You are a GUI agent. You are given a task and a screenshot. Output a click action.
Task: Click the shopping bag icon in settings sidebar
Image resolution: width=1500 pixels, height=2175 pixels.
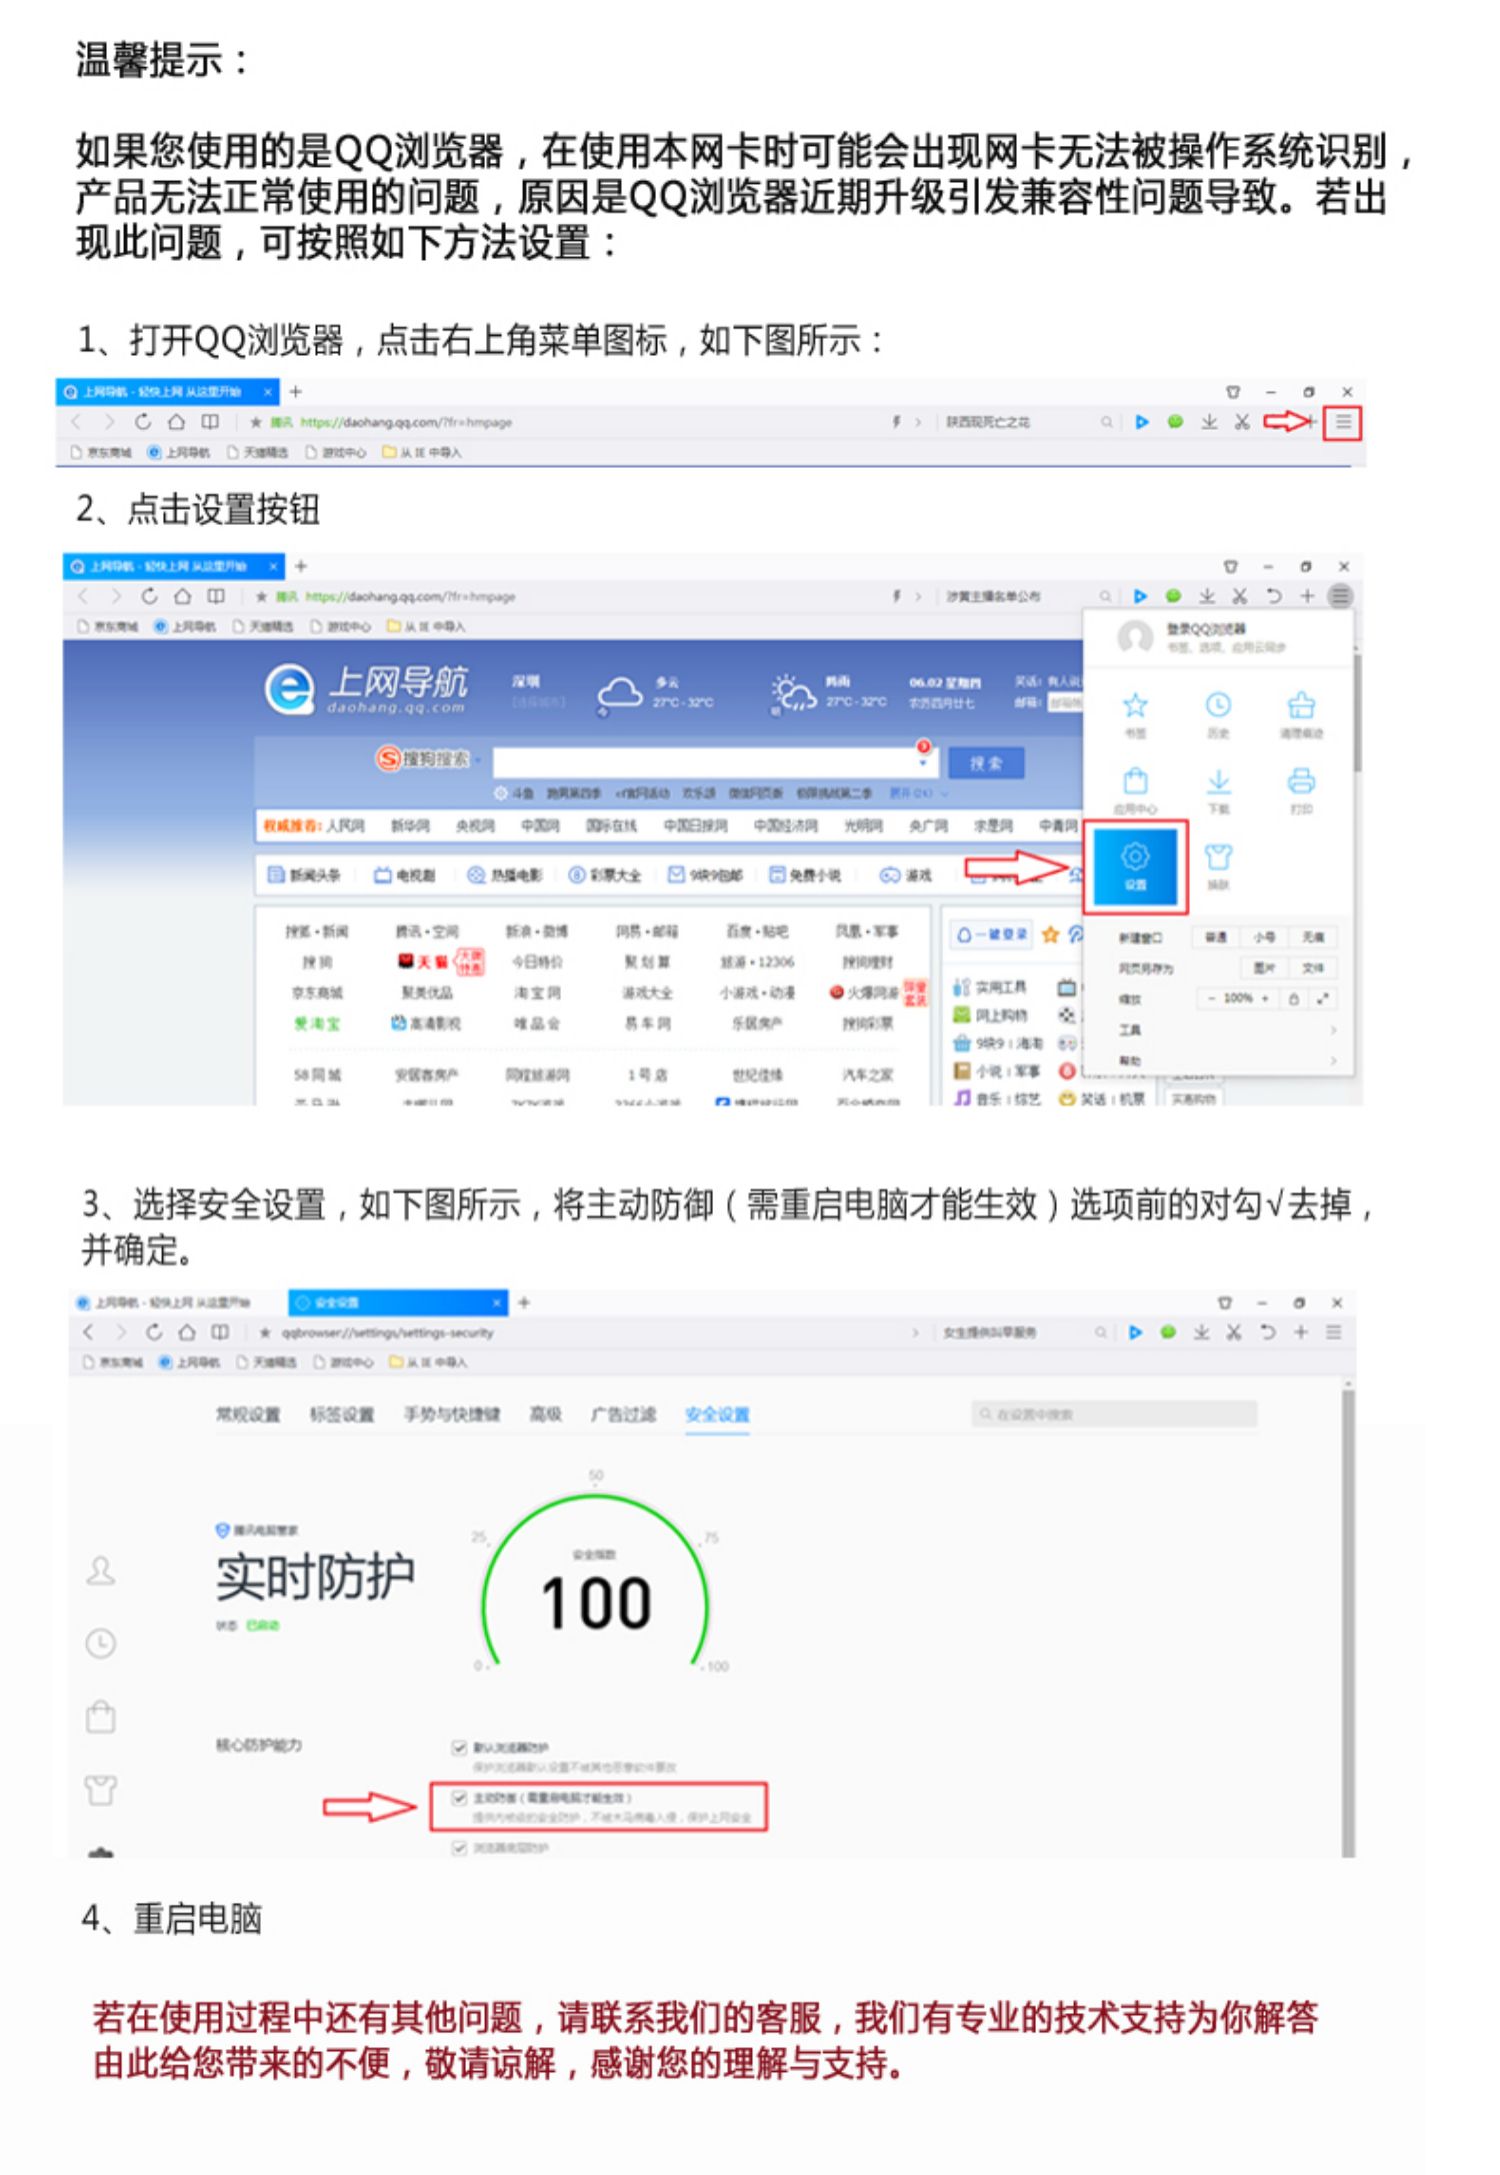(100, 1717)
